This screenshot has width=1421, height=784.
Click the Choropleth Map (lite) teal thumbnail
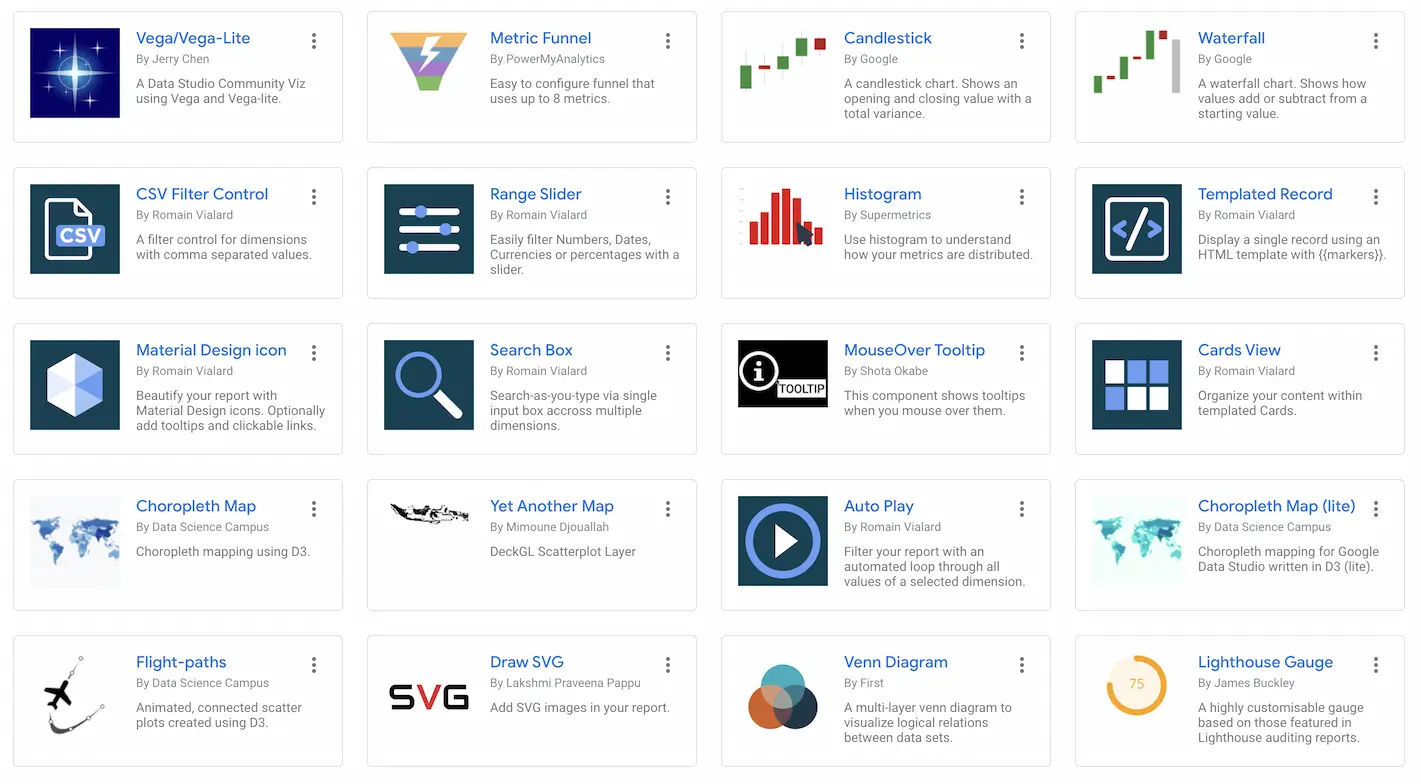click(x=1137, y=541)
